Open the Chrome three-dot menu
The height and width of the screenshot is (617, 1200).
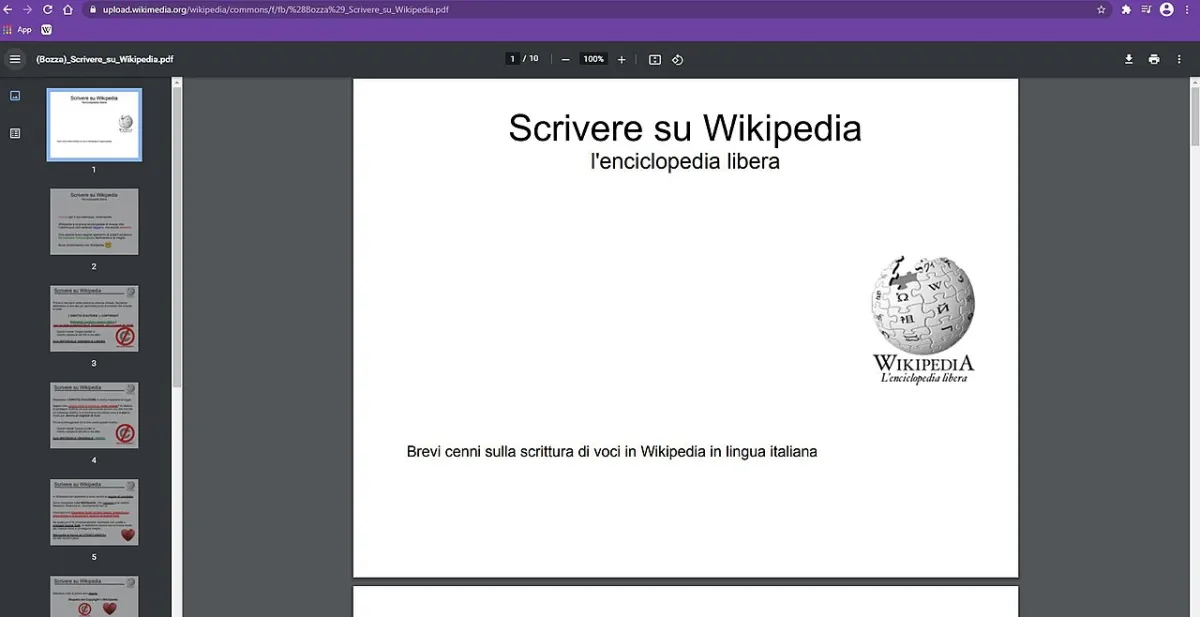[1187, 9]
